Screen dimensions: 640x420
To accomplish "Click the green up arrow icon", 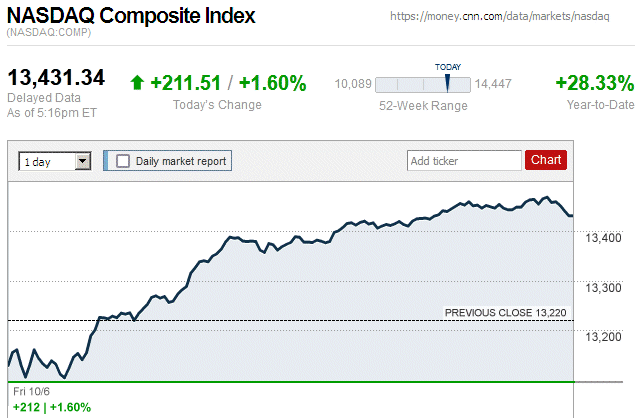I will click(x=137, y=83).
